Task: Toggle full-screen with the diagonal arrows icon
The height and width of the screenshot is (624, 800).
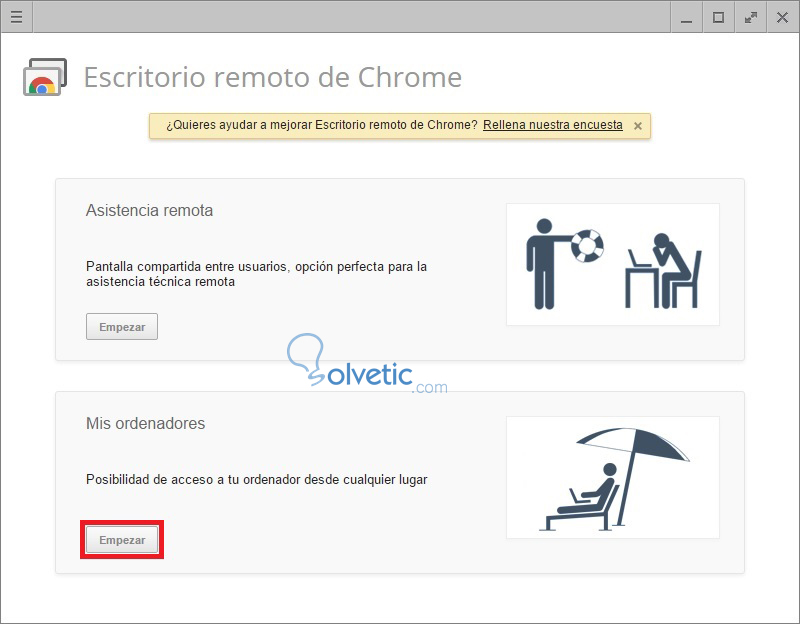Action: click(751, 17)
